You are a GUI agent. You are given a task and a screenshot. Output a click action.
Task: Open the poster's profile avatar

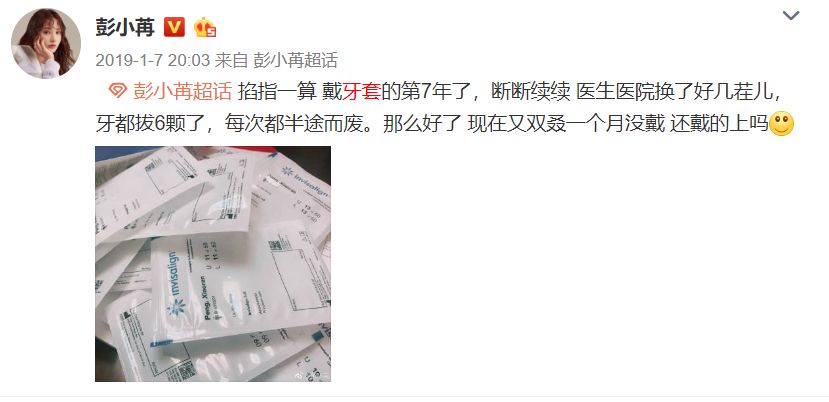[46, 43]
